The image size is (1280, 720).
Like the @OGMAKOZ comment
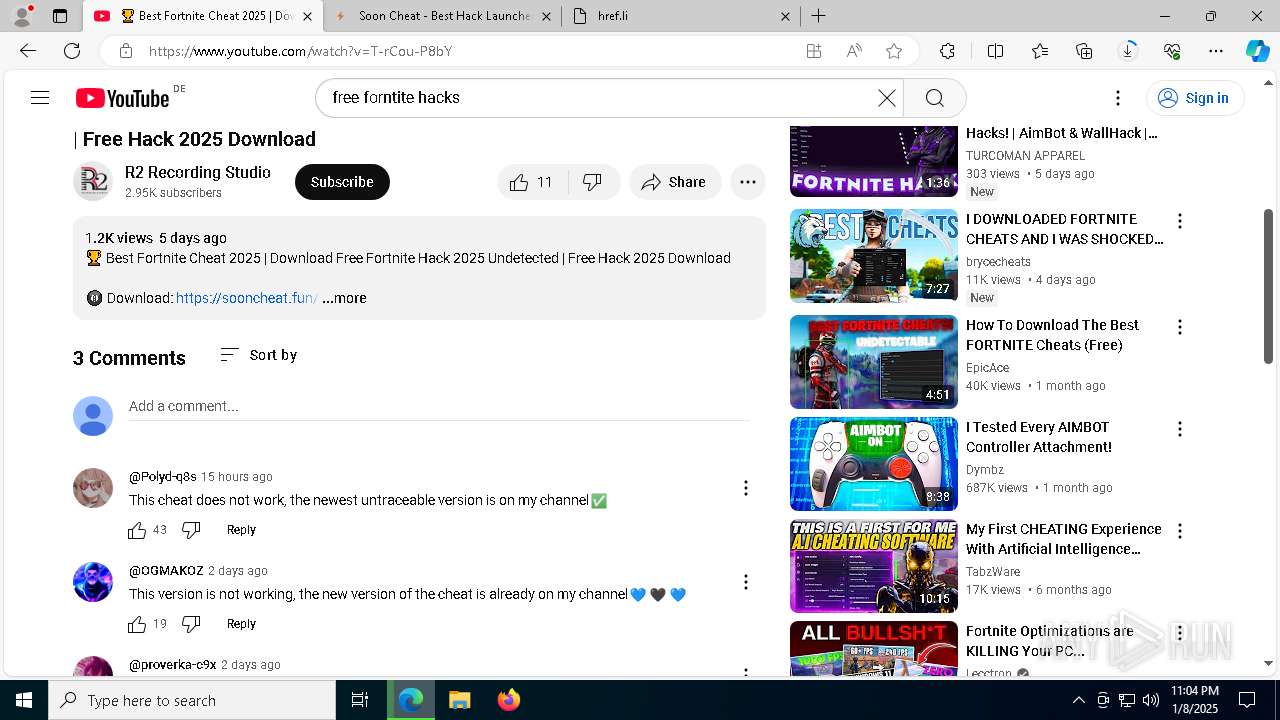[x=137, y=624]
